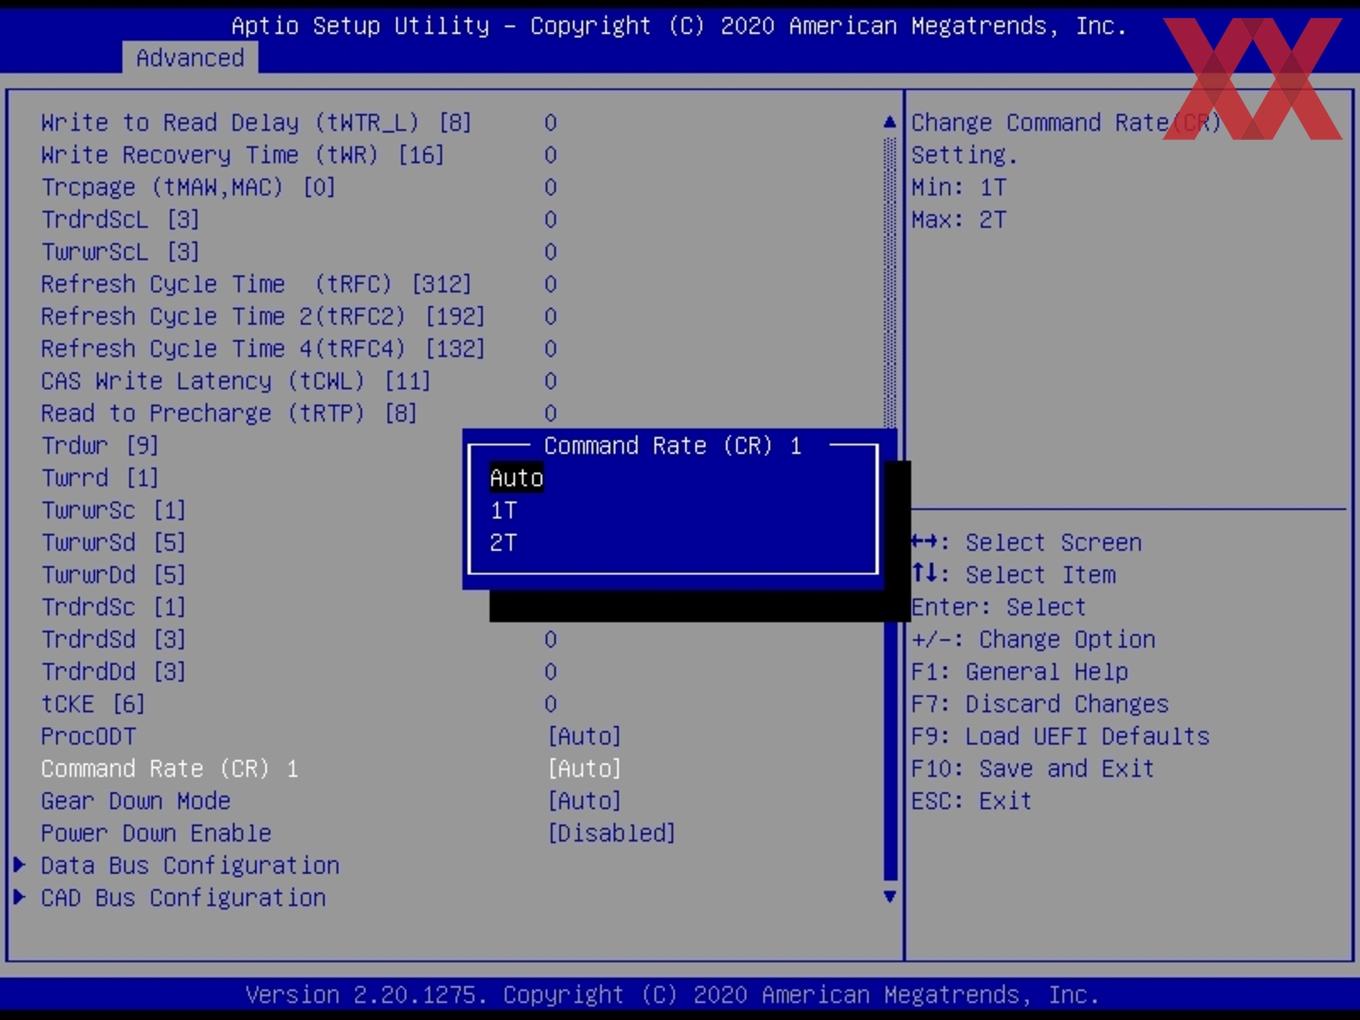Viewport: 1360px width, 1020px height.
Task: Select Twrrd [1] setting
Action: [x=100, y=478]
